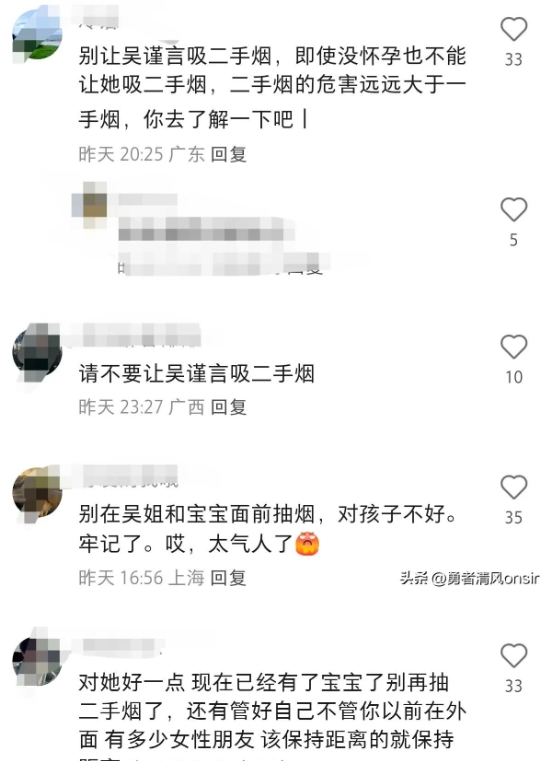This screenshot has width=545, height=761.
Task: Tap the like count 35 beside the 上海 comment
Action: tap(513, 518)
